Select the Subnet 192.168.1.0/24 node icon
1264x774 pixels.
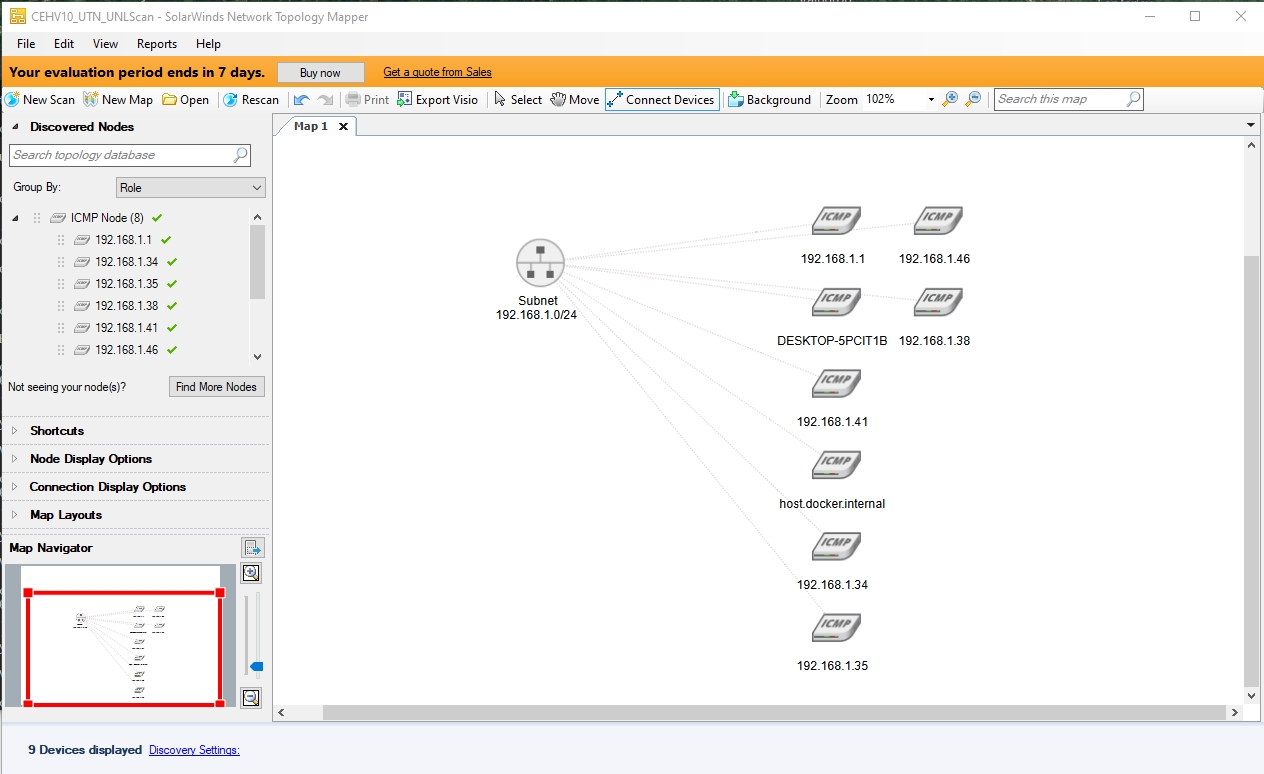[540, 264]
